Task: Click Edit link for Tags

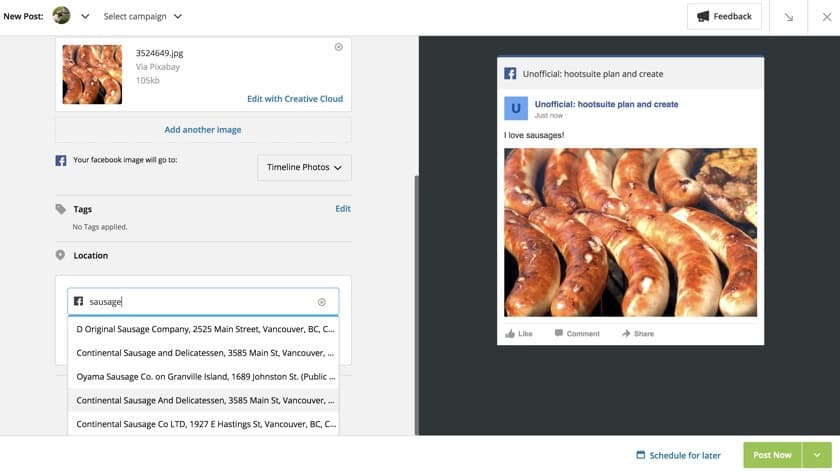Action: [343, 209]
